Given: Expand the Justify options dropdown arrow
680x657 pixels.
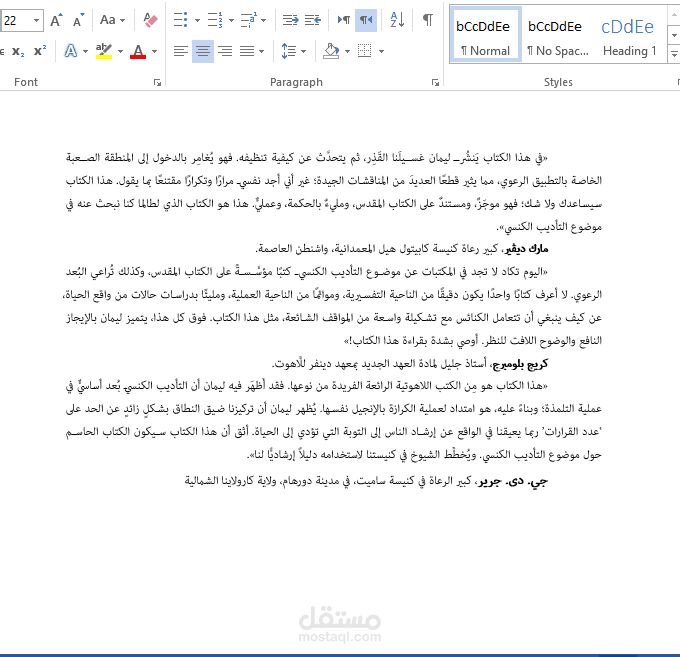Looking at the screenshot, I should click(261, 52).
